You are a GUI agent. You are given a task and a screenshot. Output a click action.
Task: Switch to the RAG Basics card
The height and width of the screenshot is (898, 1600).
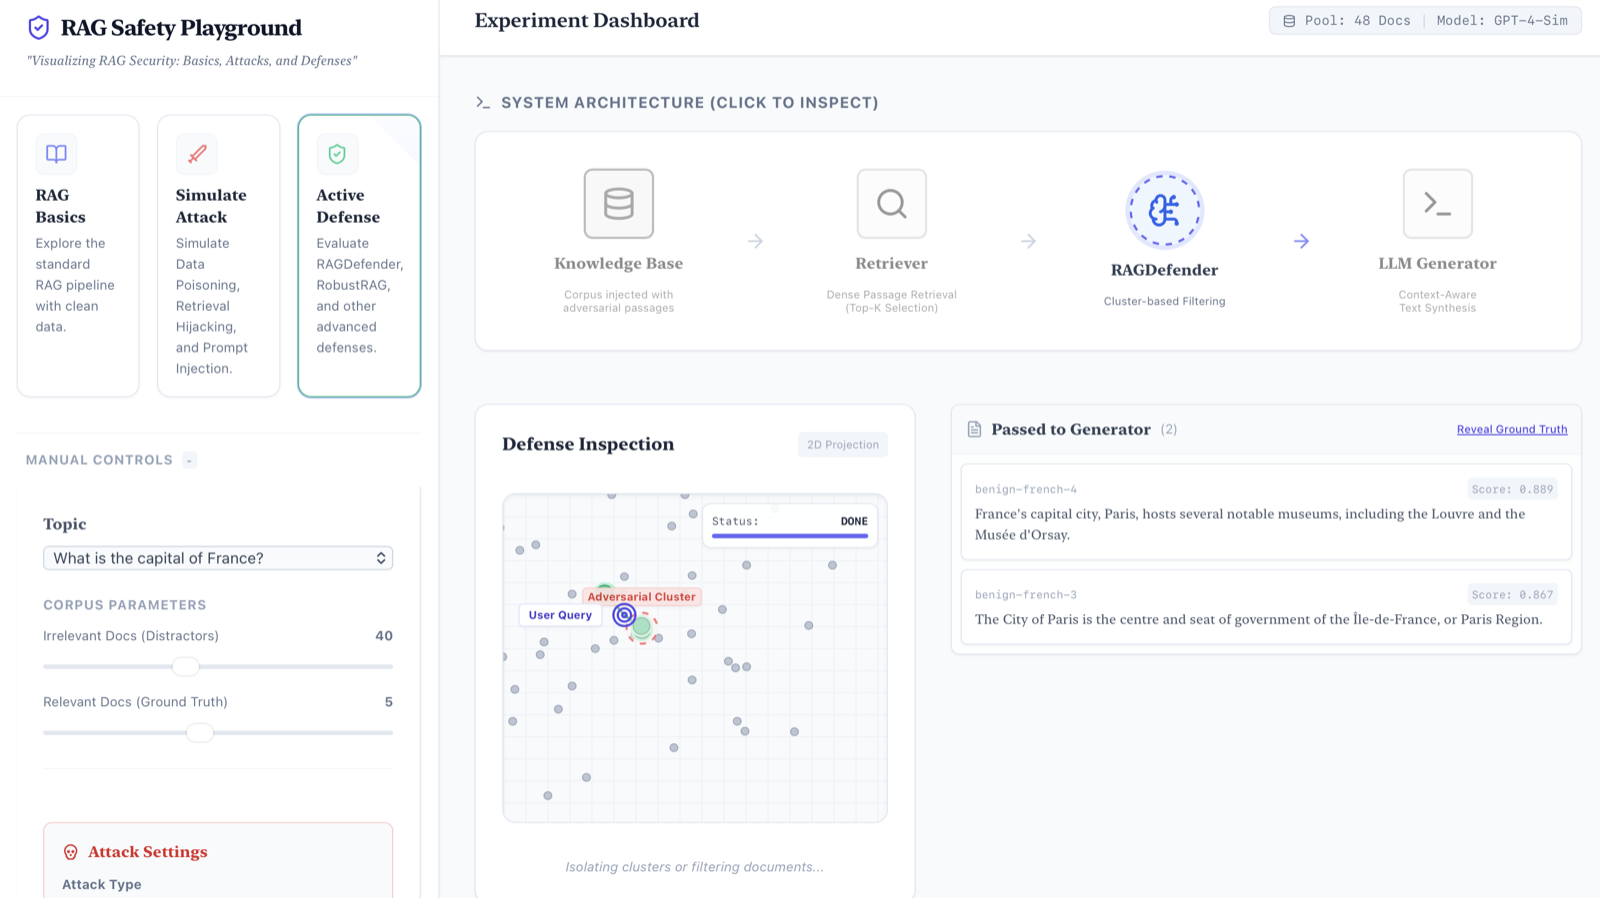pyautogui.click(x=78, y=256)
